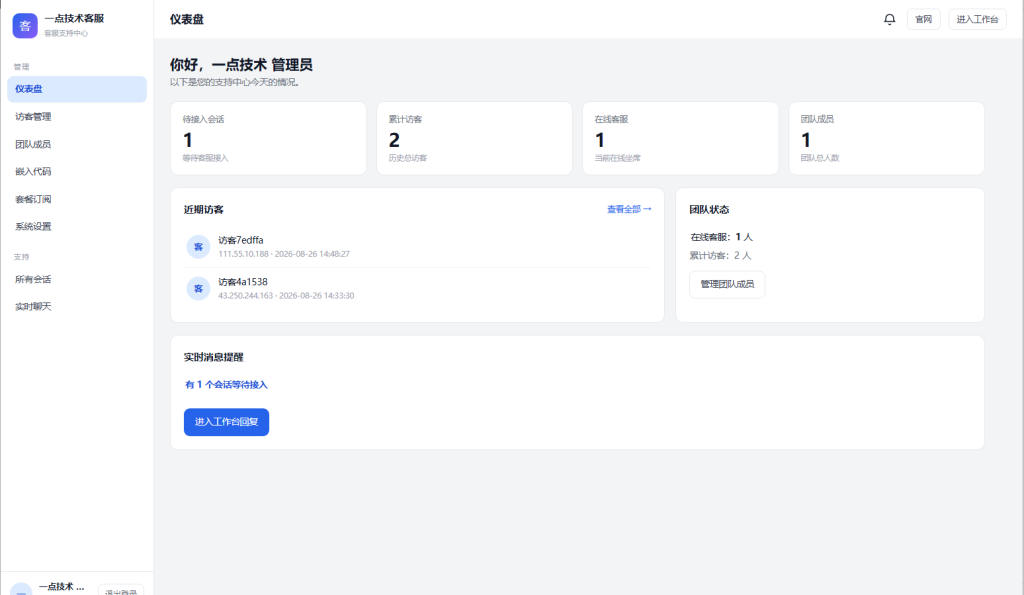
Task: Click the user avatar at sidebar bottom
Action: [21, 589]
